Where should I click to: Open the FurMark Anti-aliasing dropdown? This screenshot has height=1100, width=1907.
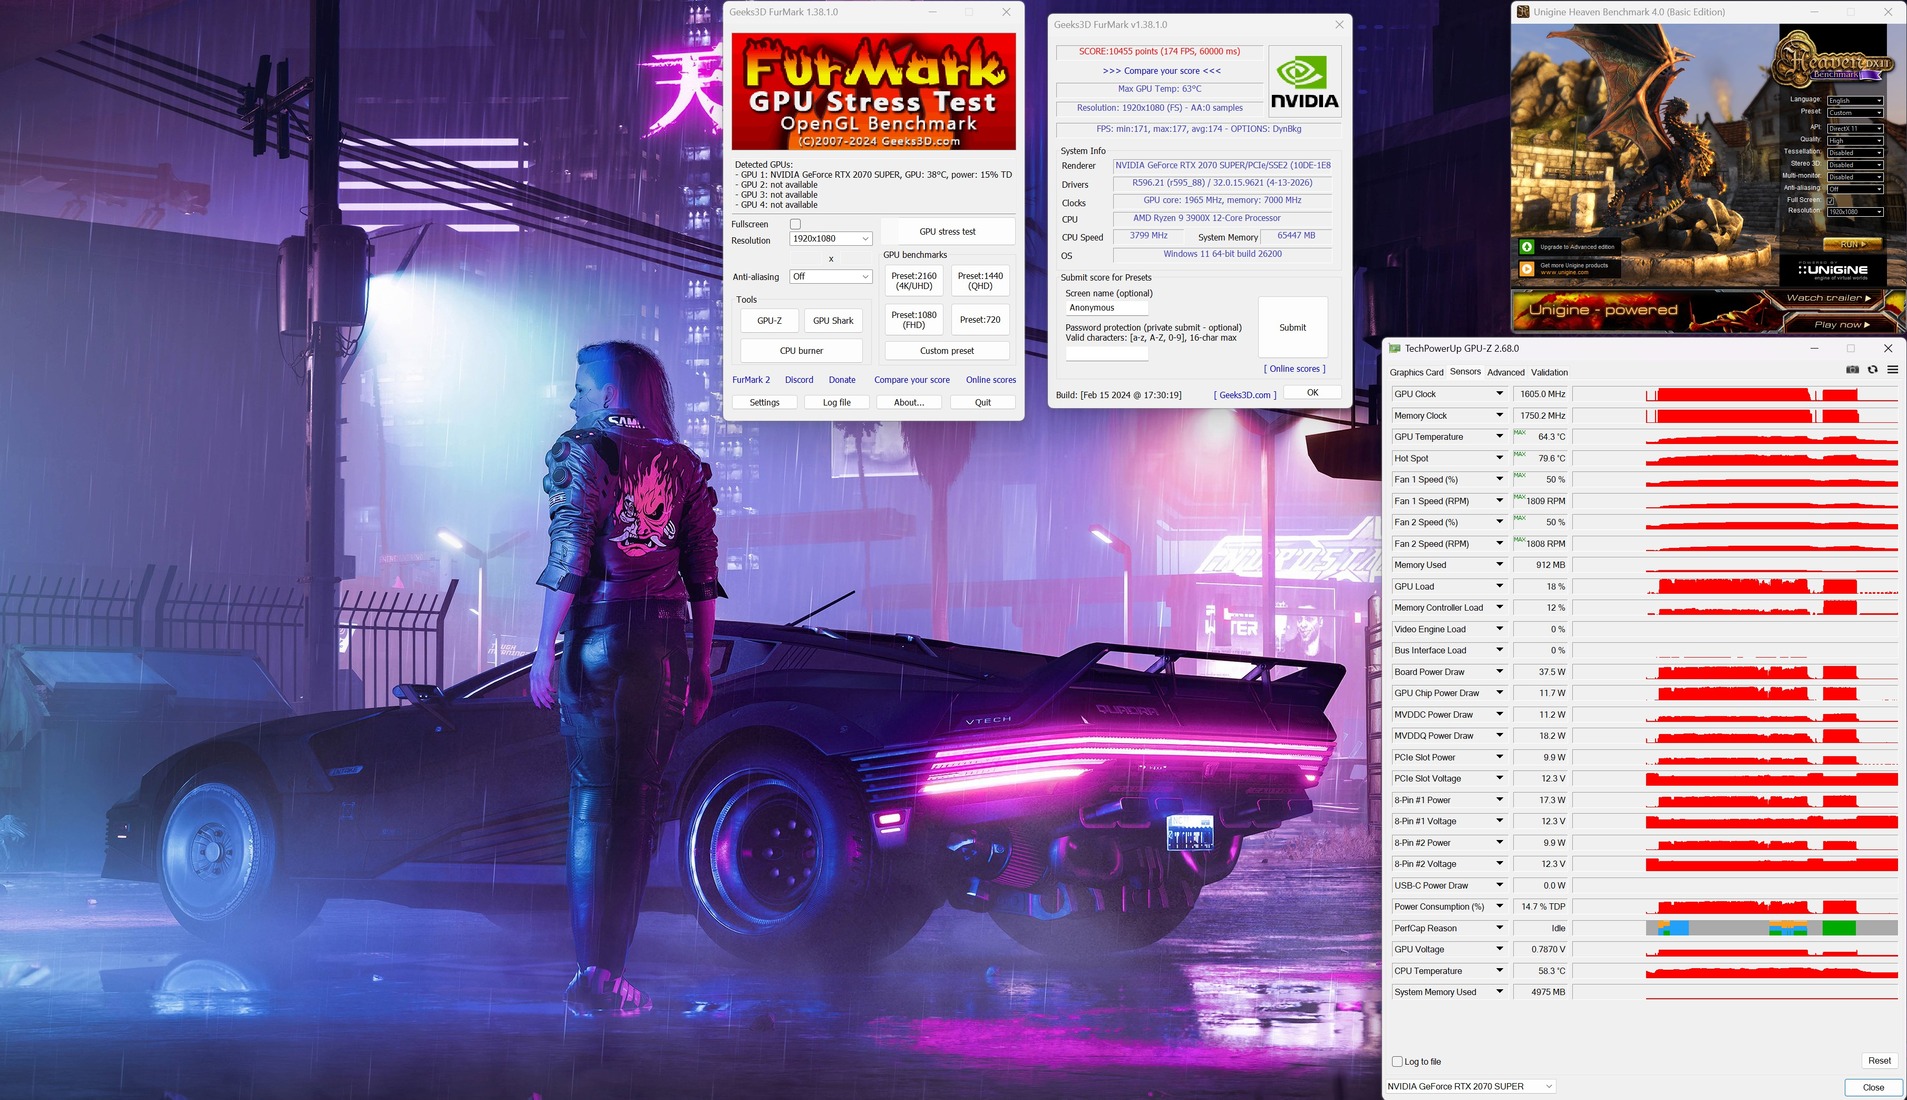831,277
